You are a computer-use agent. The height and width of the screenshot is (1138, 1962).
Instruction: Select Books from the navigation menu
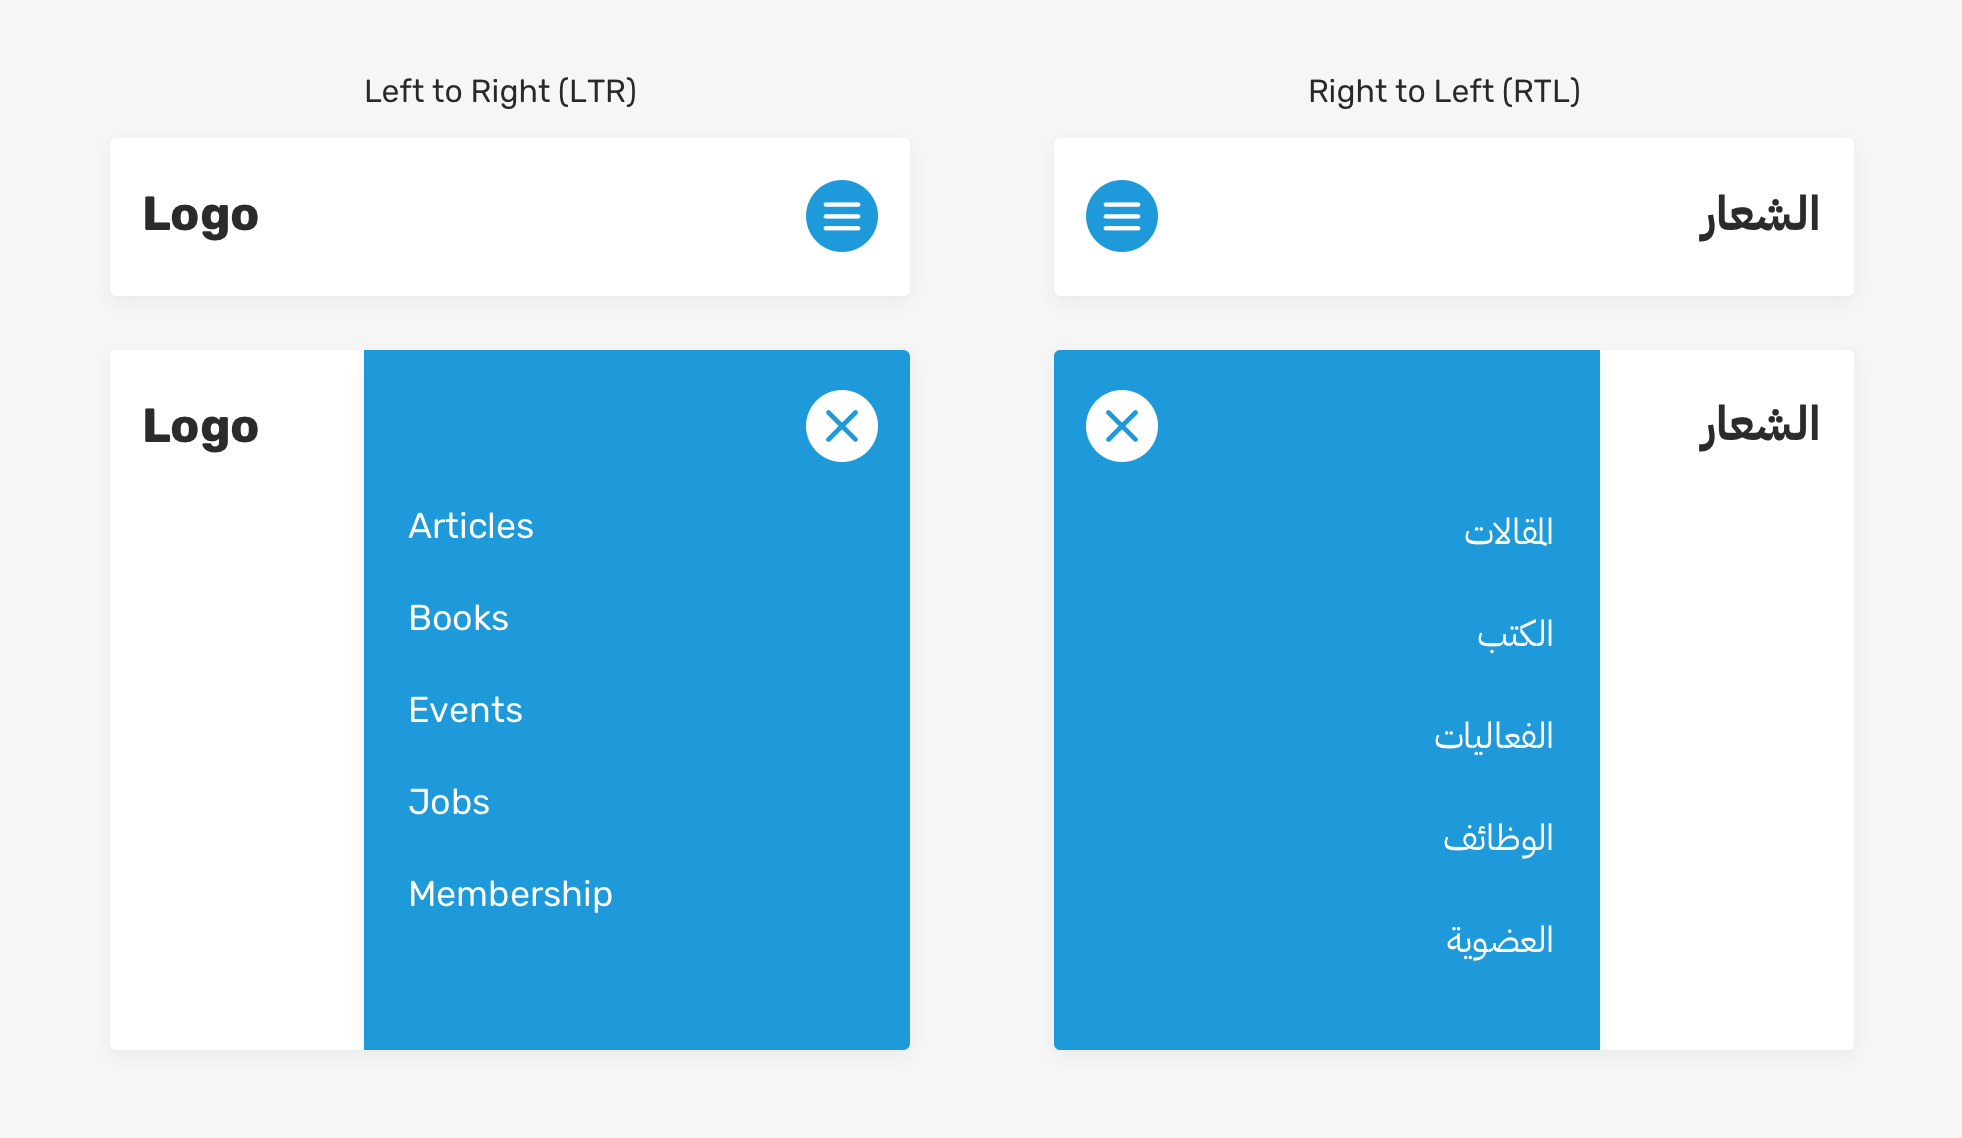point(458,618)
